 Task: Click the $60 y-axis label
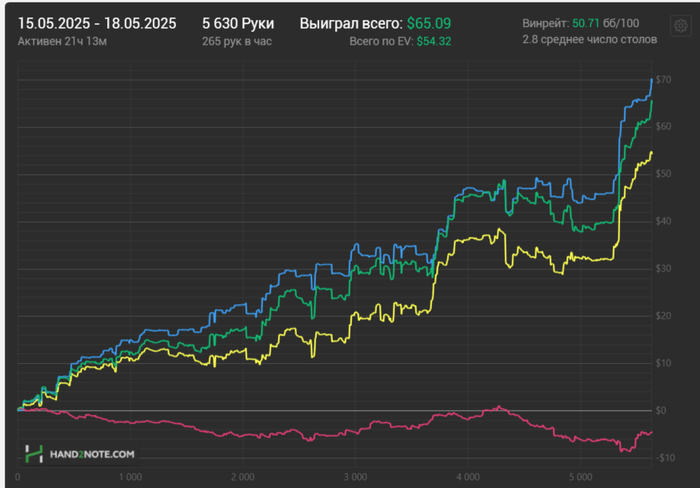tap(663, 126)
